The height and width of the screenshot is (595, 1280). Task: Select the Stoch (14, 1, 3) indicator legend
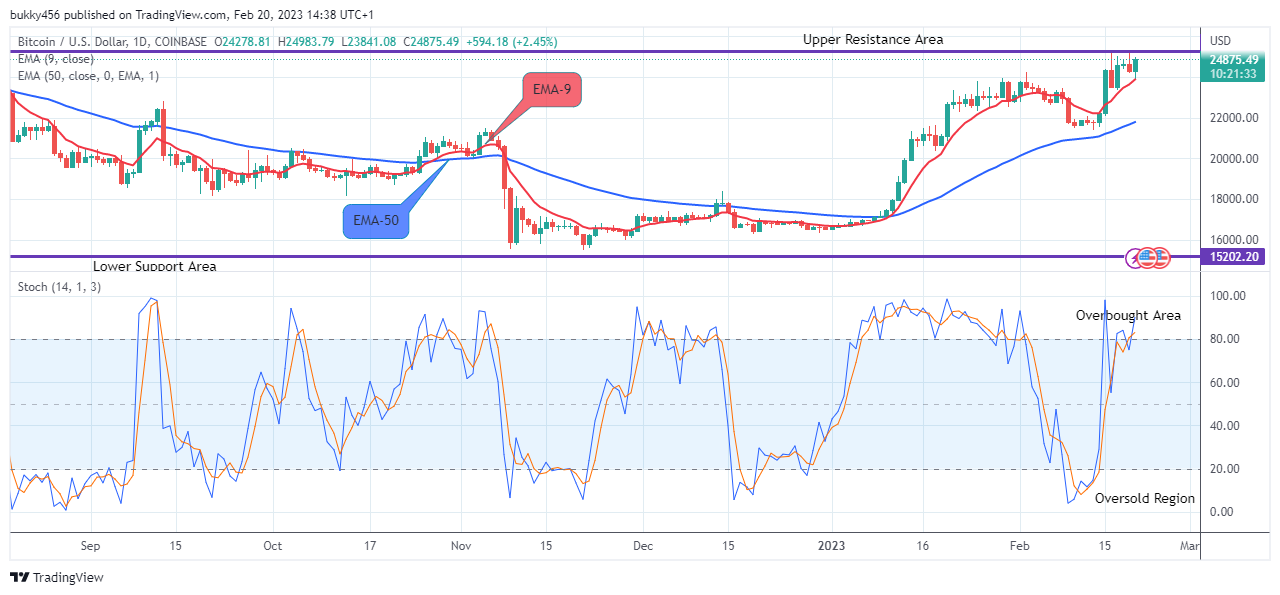[x=57, y=287]
